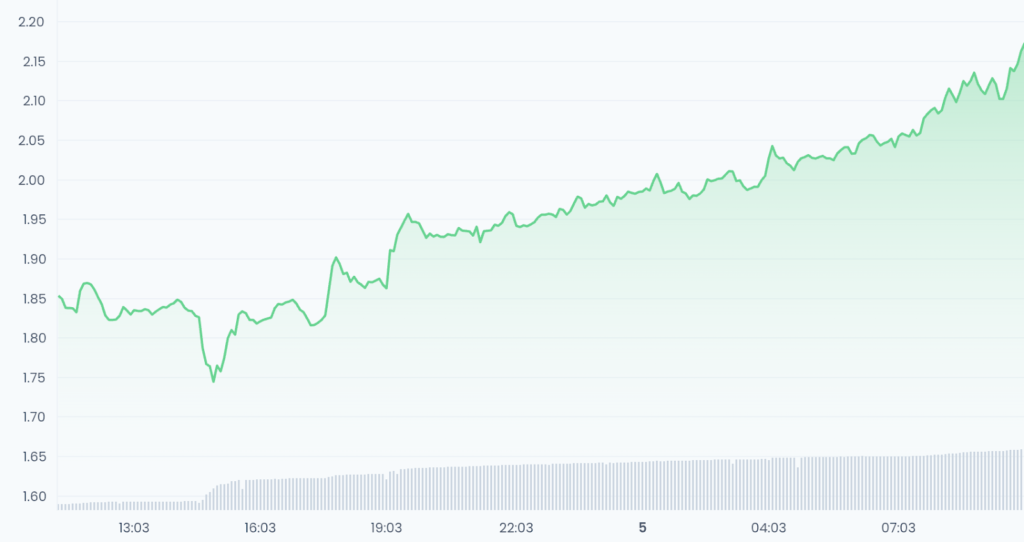Click the lowest dip of the price line
The width and height of the screenshot is (1024, 542).
[x=213, y=381]
